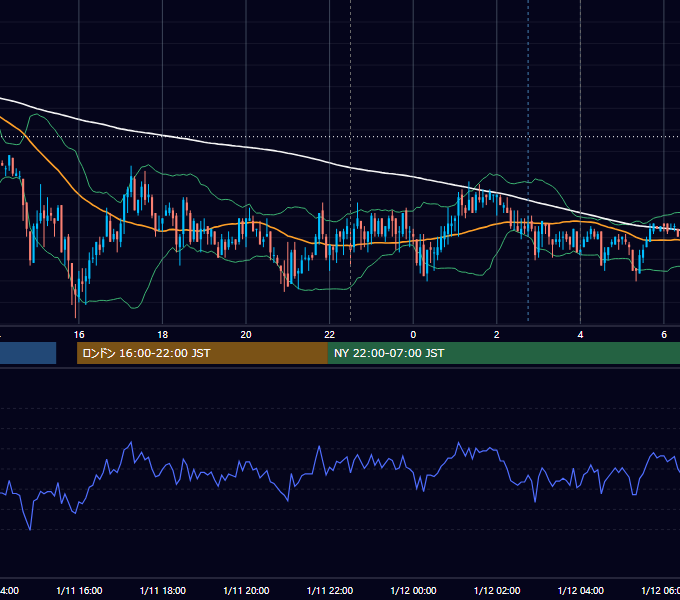This screenshot has height=600, width=680.
Task: Click the 2 hour label on upper axis
Action: coord(497,335)
